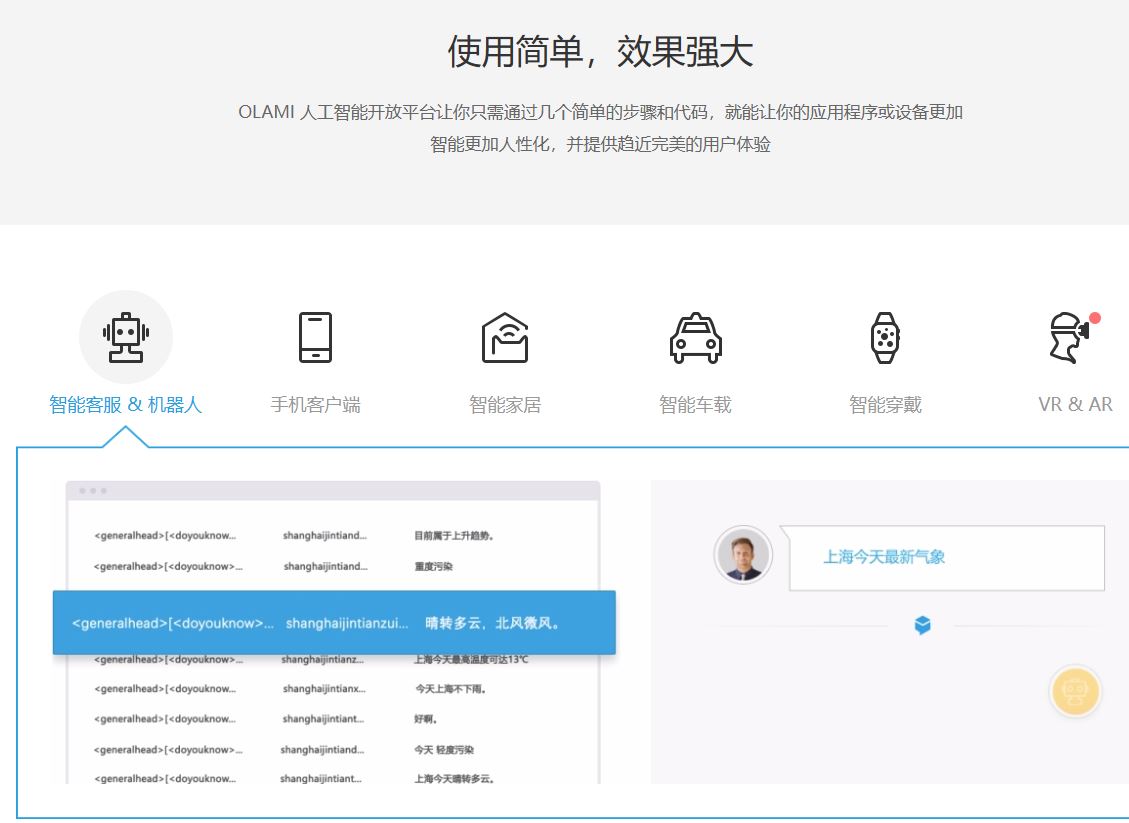Open the 智能穿戴 tab label
The width and height of the screenshot is (1129, 823).
[885, 405]
